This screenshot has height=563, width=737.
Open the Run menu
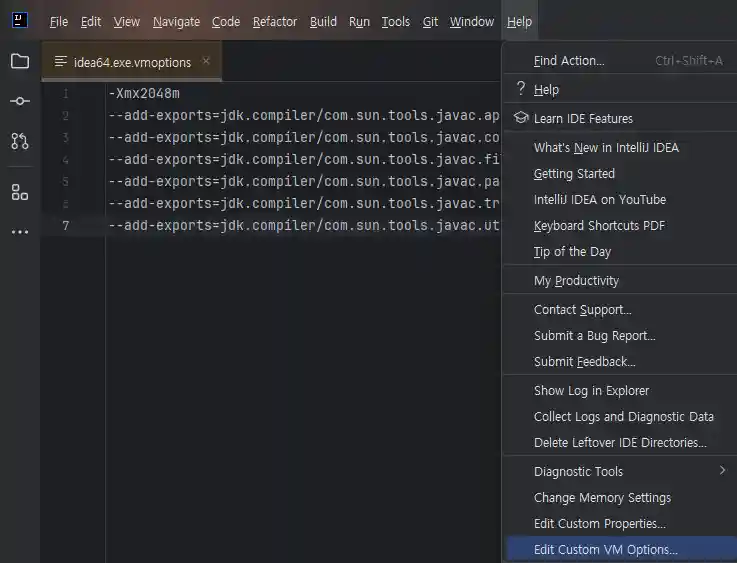point(359,22)
